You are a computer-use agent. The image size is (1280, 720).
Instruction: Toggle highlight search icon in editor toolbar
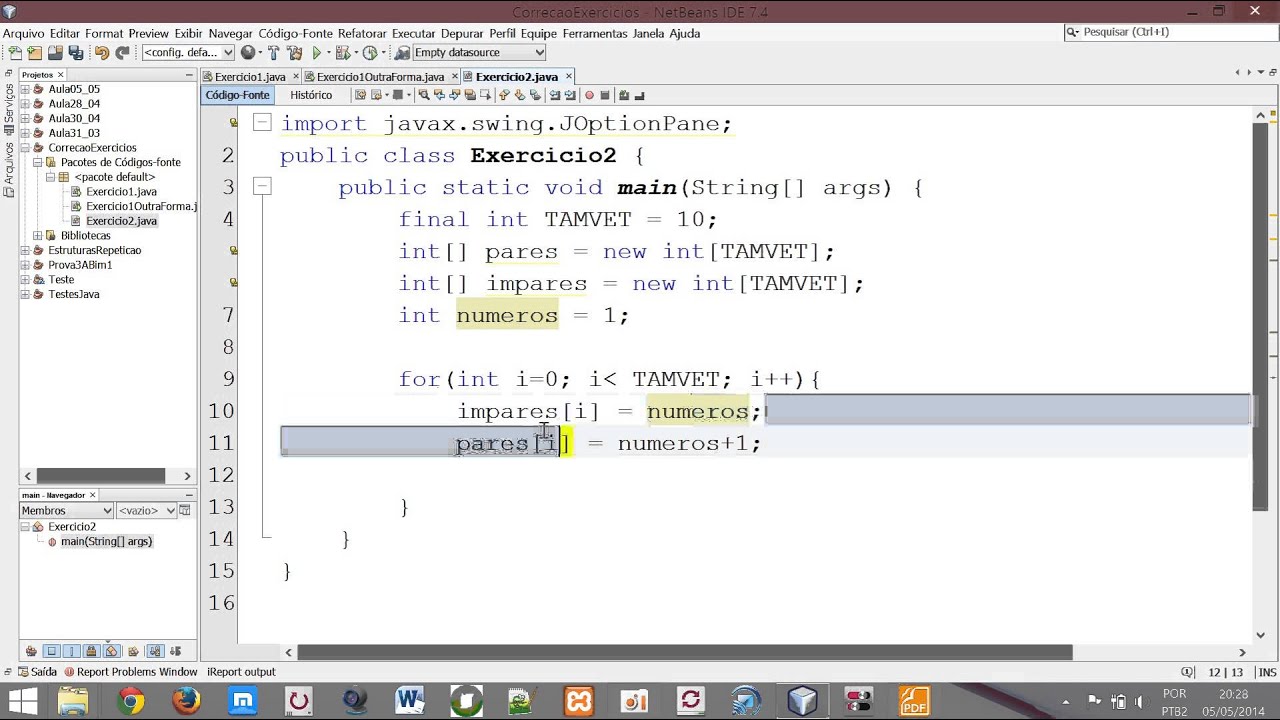click(x=470, y=95)
